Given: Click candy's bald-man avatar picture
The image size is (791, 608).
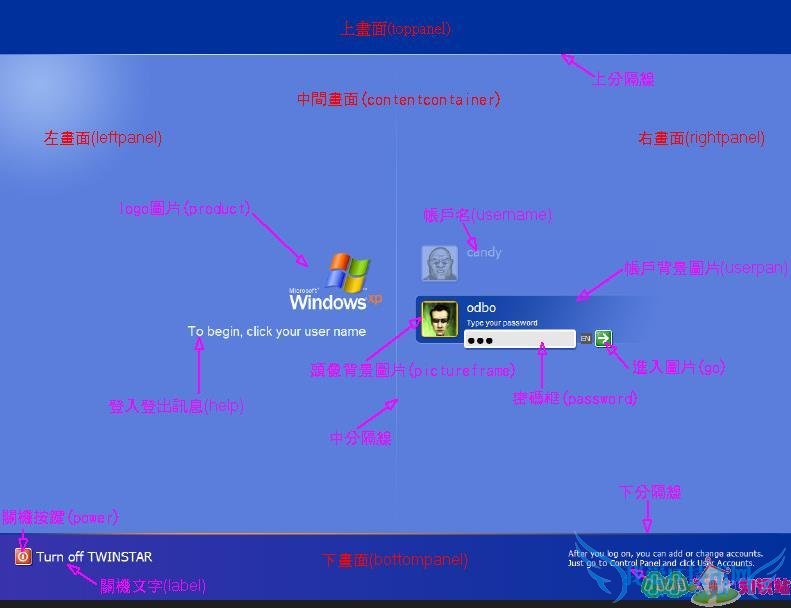Looking at the screenshot, I should point(440,263).
